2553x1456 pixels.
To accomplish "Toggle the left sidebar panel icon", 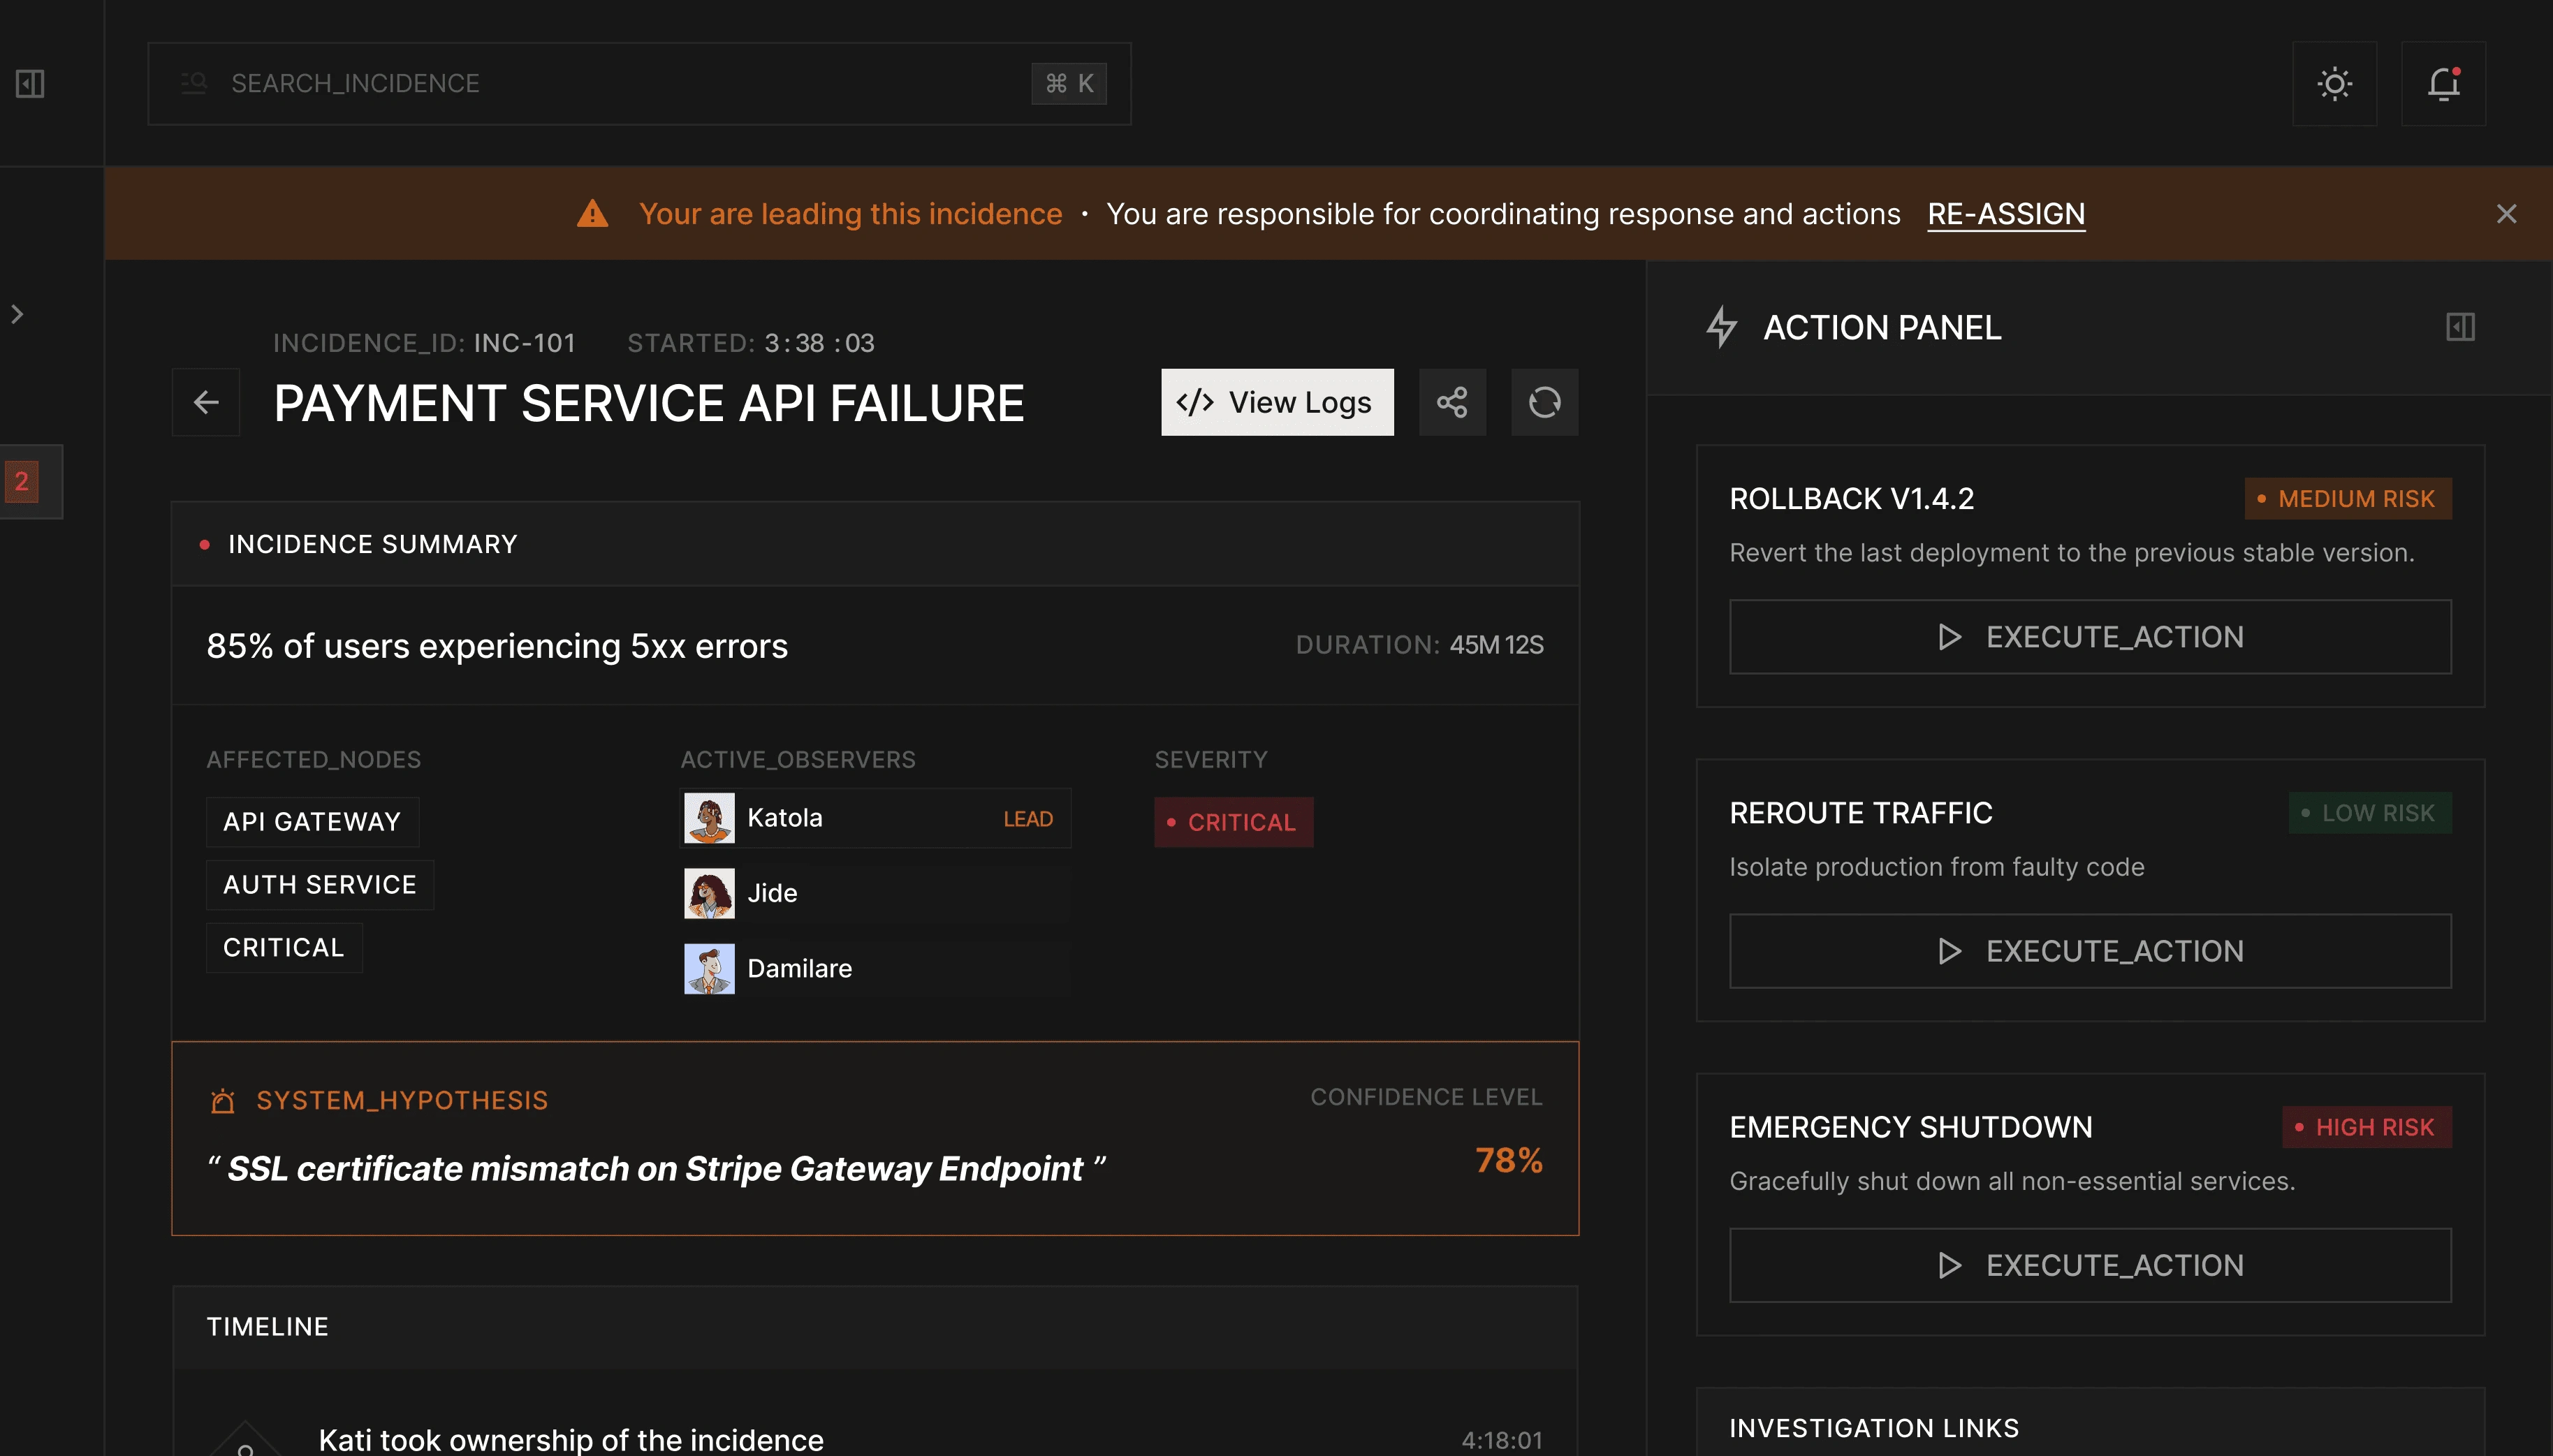I will (30, 83).
